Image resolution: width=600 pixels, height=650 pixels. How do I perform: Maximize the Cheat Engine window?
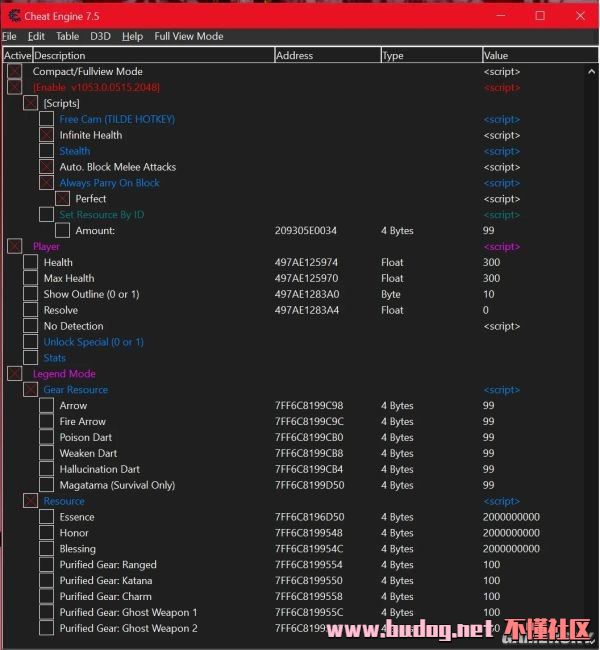pos(540,16)
